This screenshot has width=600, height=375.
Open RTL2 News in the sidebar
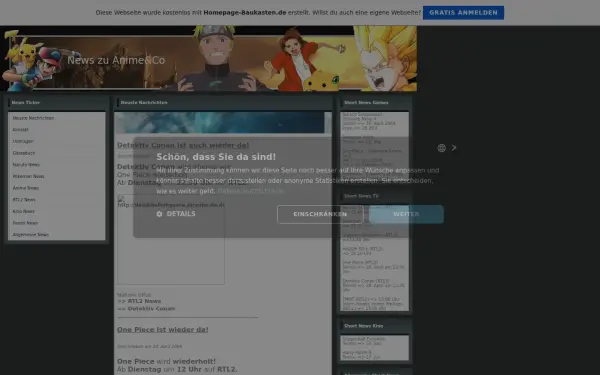tap(24, 200)
